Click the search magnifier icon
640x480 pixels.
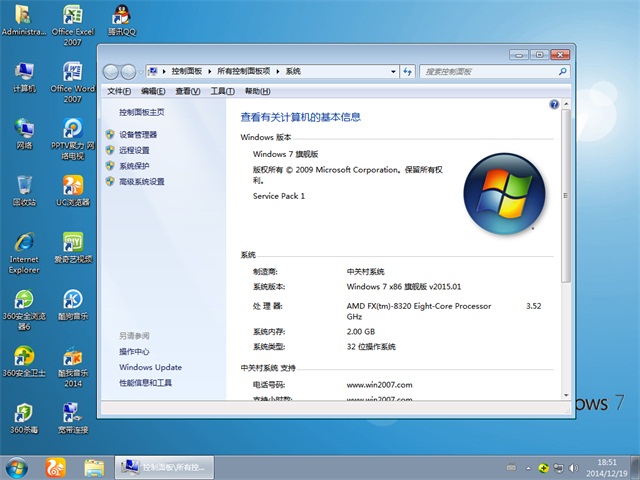[x=562, y=71]
